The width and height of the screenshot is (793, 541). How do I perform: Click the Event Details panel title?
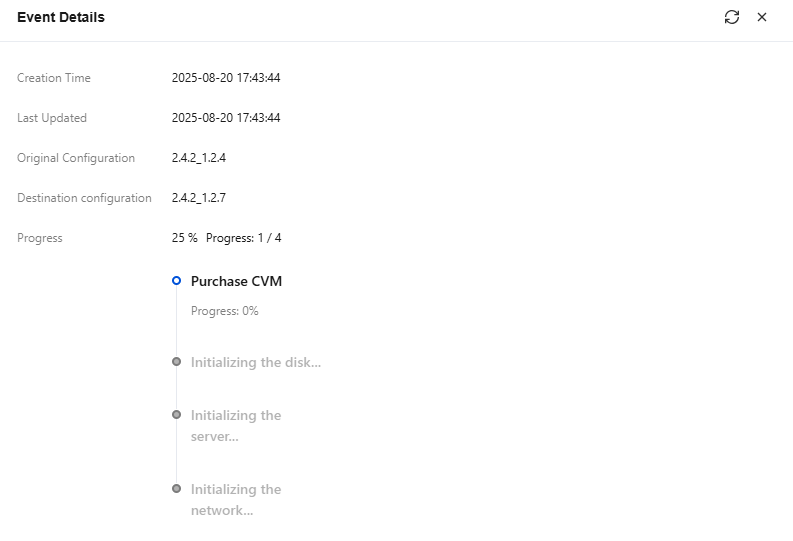(61, 17)
